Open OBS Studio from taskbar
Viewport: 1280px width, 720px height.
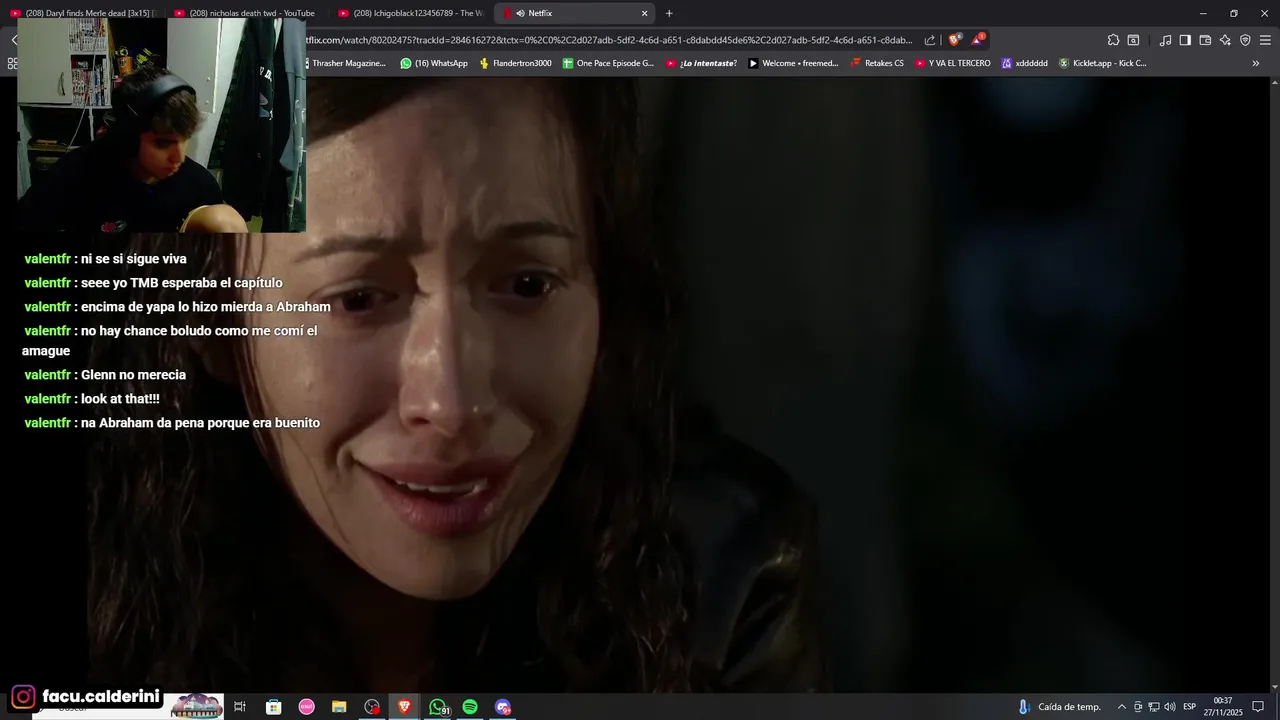tap(372, 707)
